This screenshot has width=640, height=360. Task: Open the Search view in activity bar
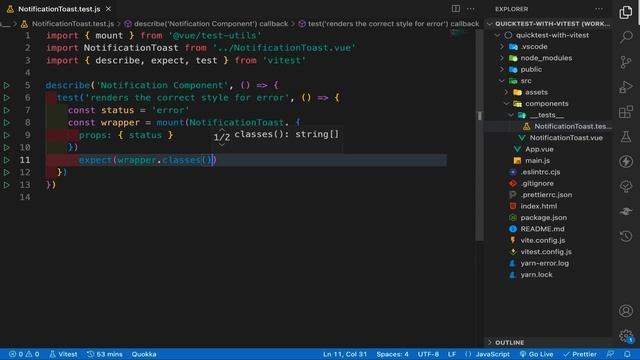pos(626,37)
